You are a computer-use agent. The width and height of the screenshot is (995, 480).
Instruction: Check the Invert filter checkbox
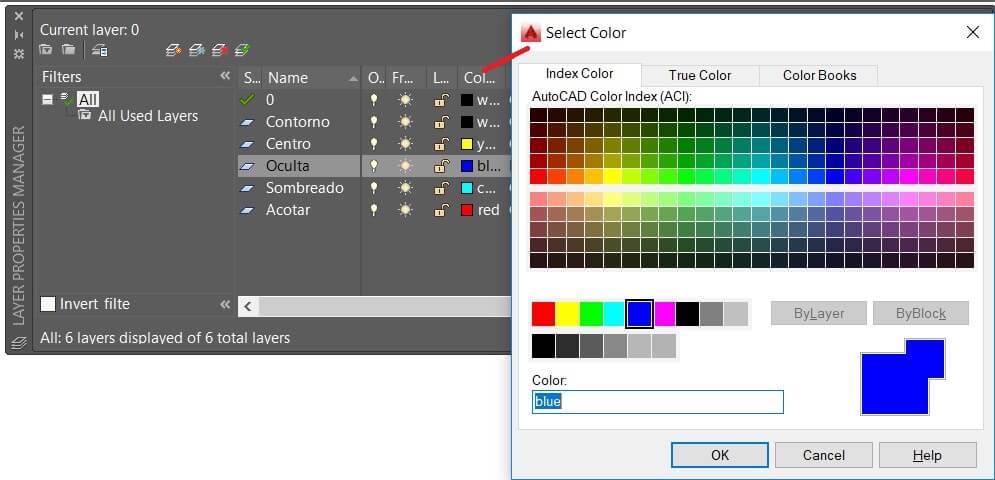(48, 303)
